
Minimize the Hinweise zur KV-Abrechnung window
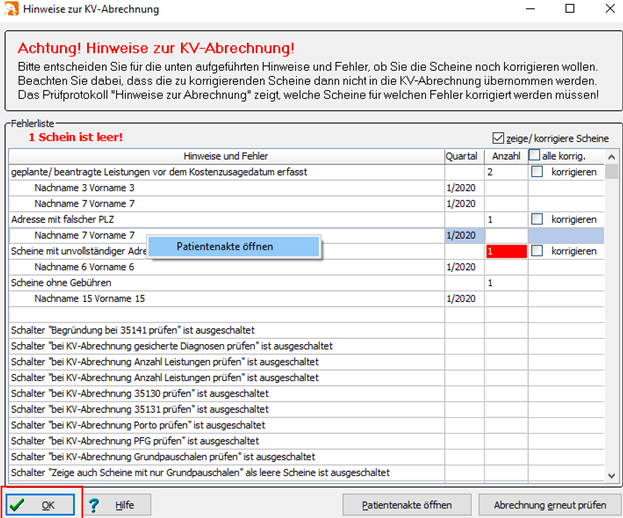point(530,8)
